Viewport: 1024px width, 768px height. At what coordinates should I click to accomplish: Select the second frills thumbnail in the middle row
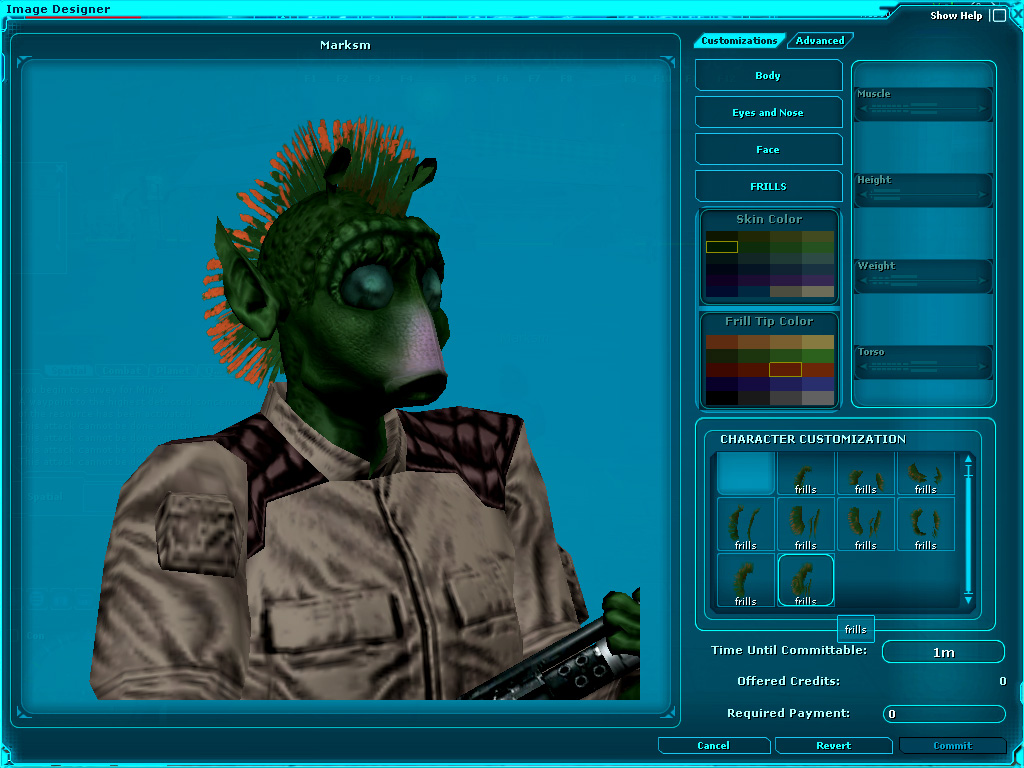coord(805,524)
